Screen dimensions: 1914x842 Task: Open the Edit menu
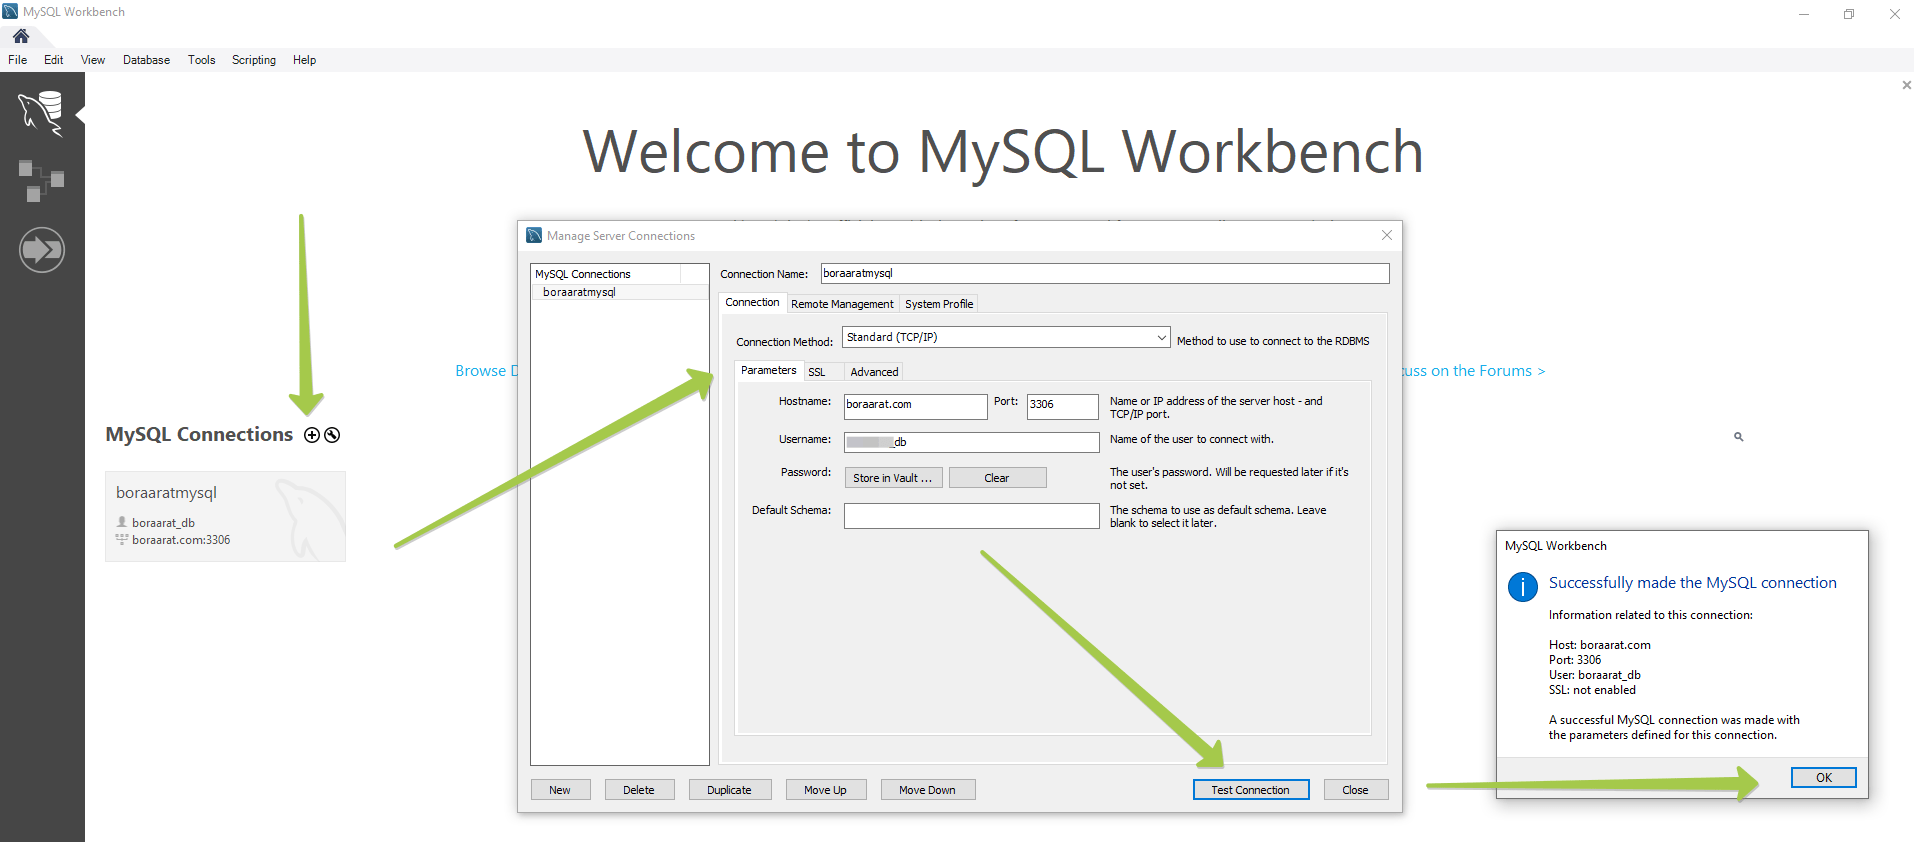point(54,60)
